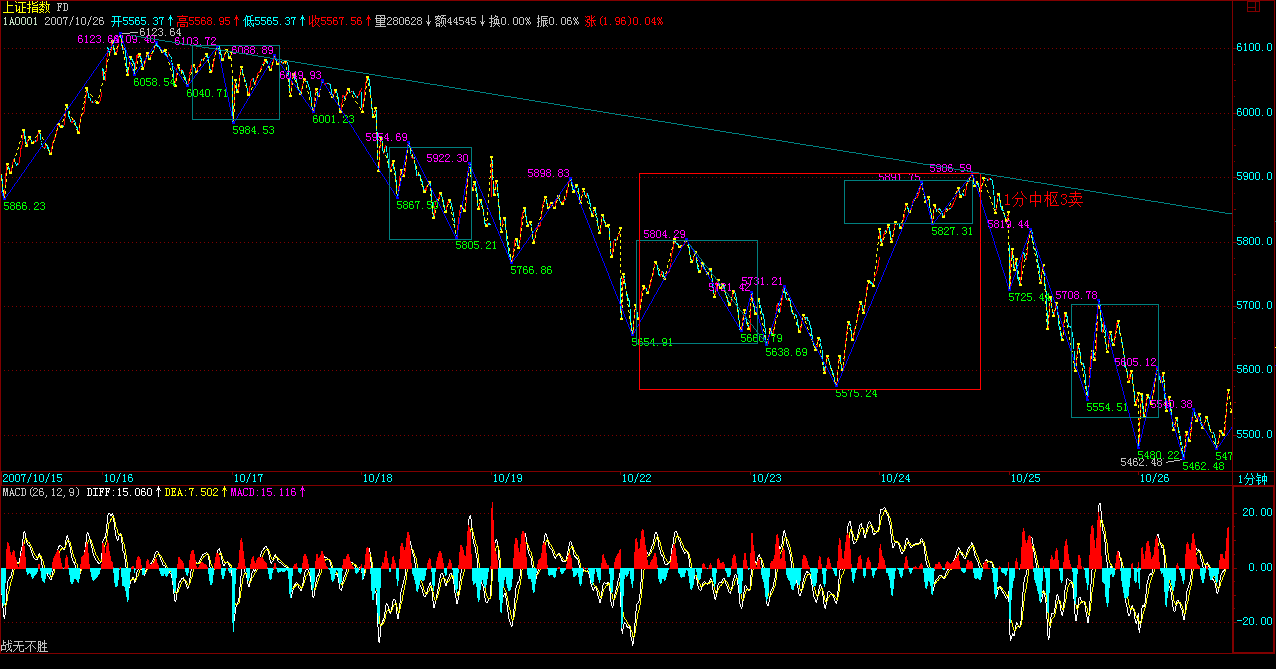Select the red 1分中枢3卖 annotation
The height and width of the screenshot is (669, 1276).
[x=1043, y=200]
